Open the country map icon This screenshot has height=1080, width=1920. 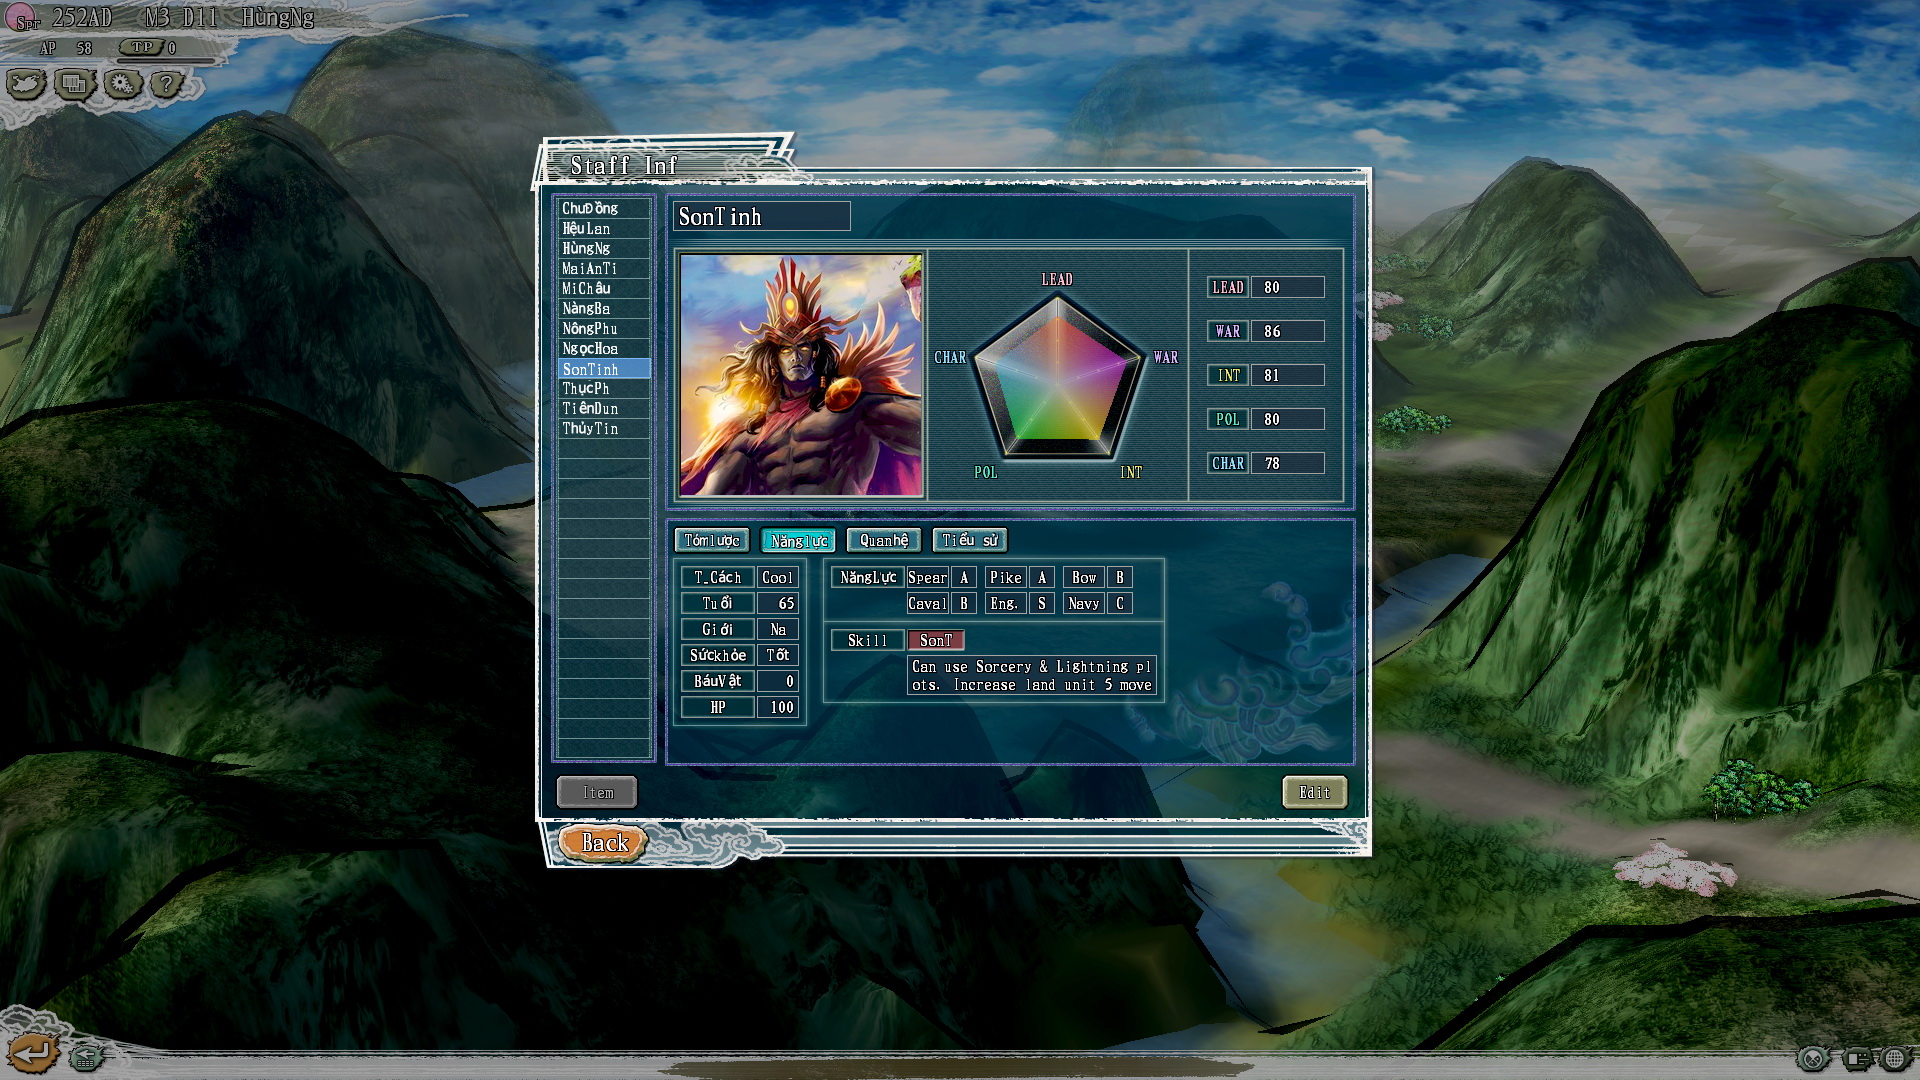[26, 84]
